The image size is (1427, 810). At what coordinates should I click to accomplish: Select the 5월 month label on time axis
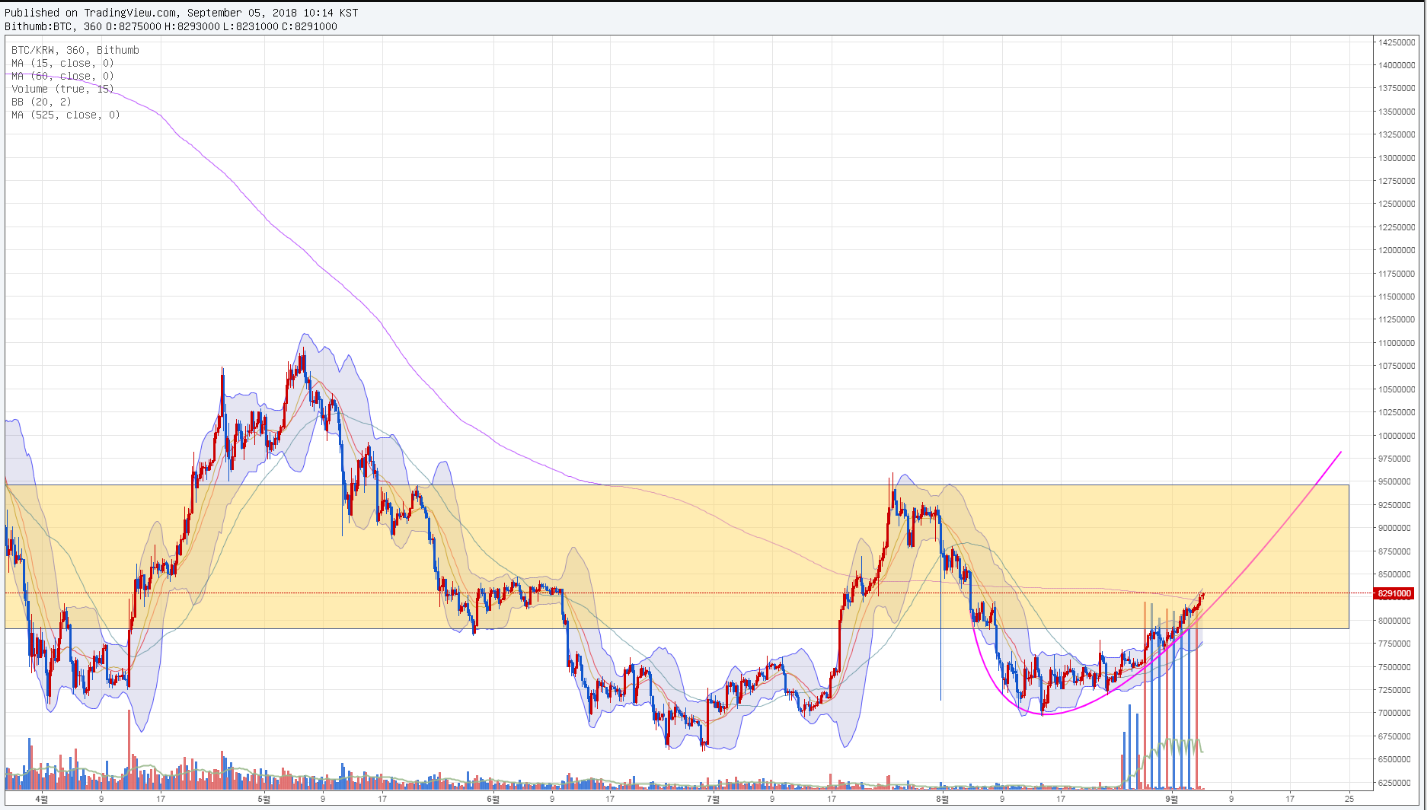pyautogui.click(x=263, y=799)
